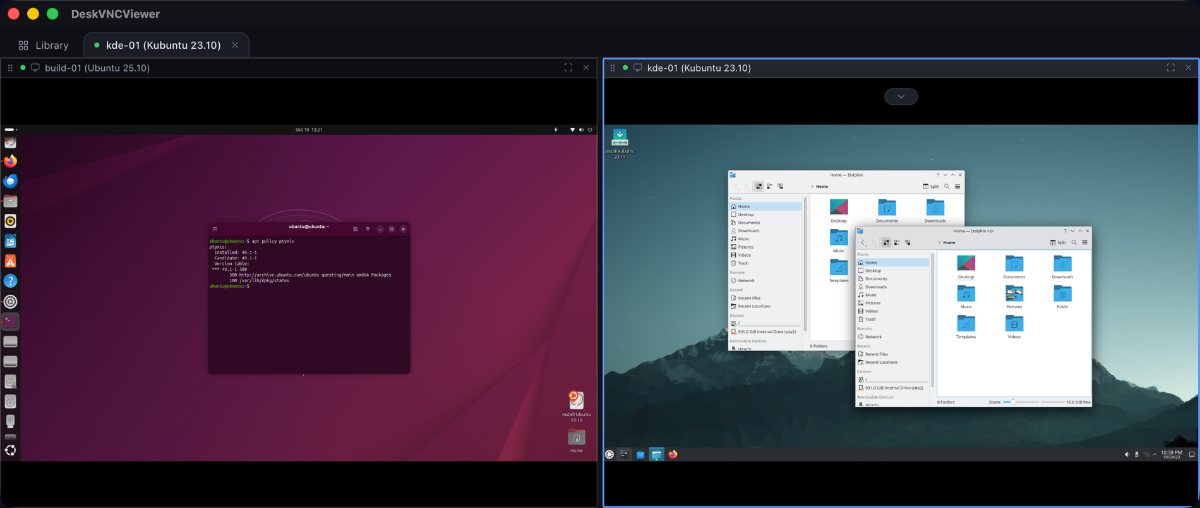Select Icons view mode in front Dolphin

coord(886,242)
